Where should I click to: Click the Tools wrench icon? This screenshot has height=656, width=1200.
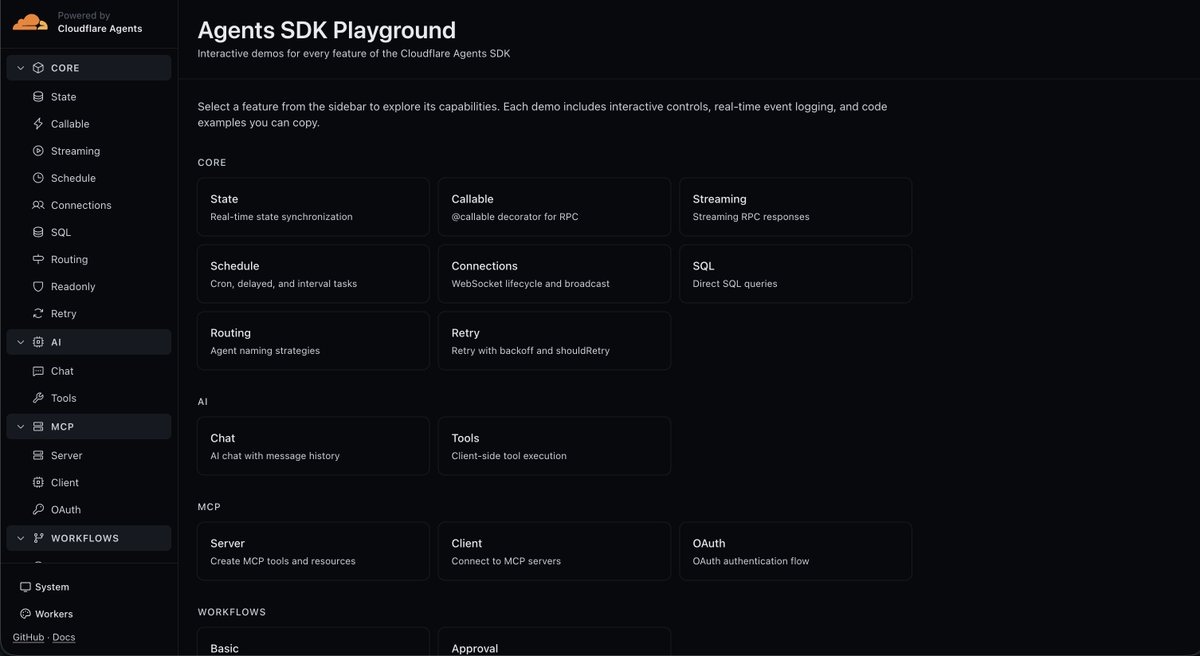pyautogui.click(x=38, y=398)
